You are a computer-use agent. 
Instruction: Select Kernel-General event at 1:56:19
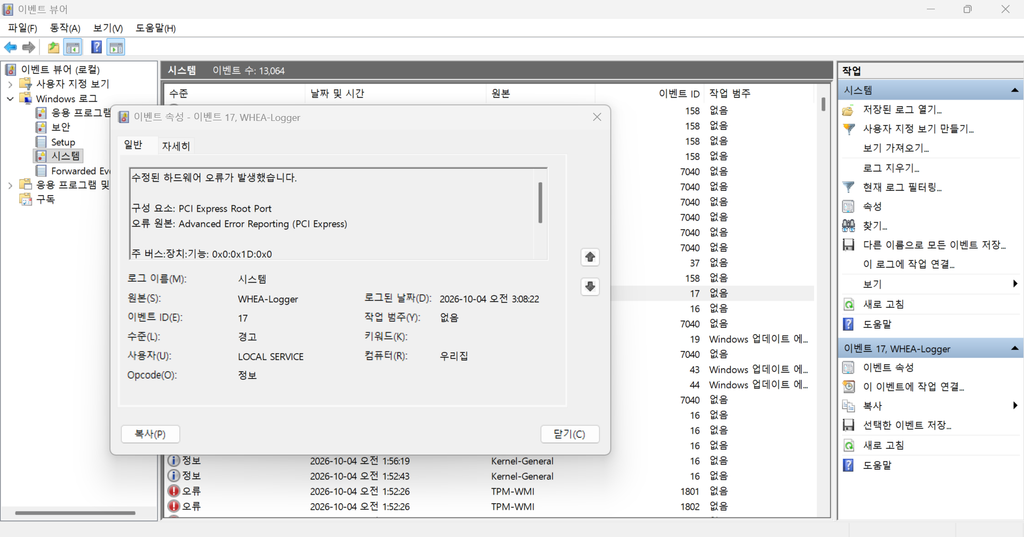[490, 461]
